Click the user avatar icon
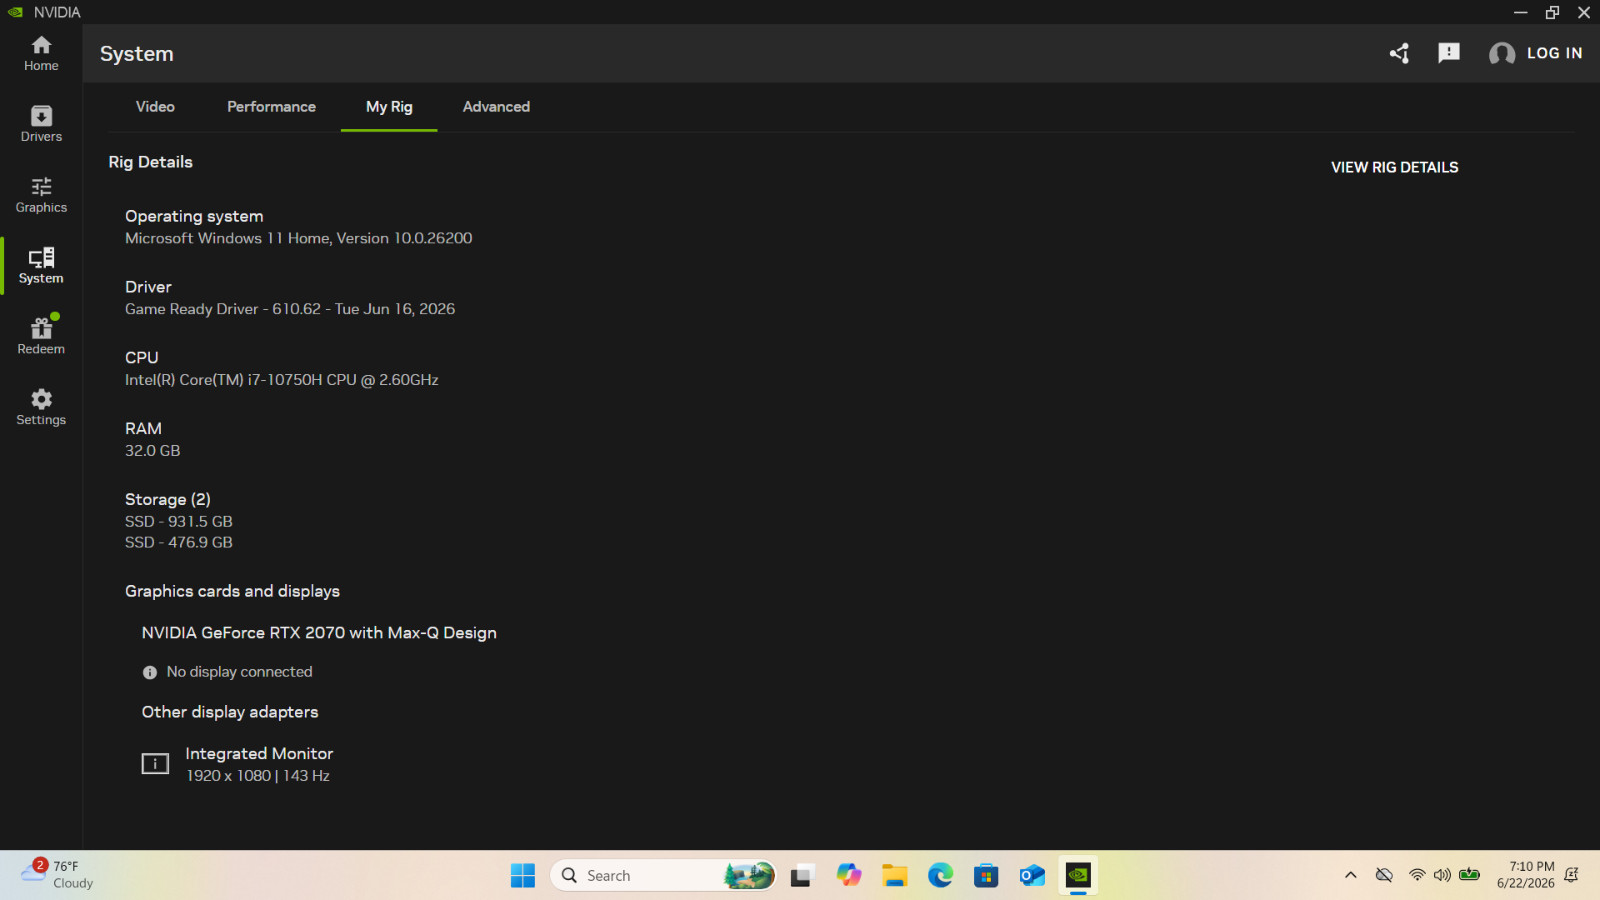 point(1502,54)
